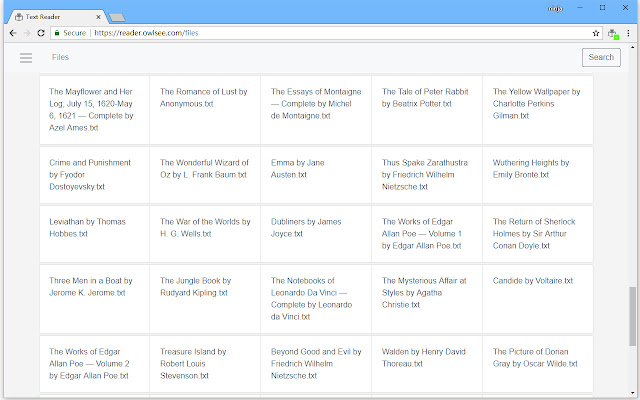Click the address bar URL field
The width and height of the screenshot is (640, 400).
click(300, 33)
